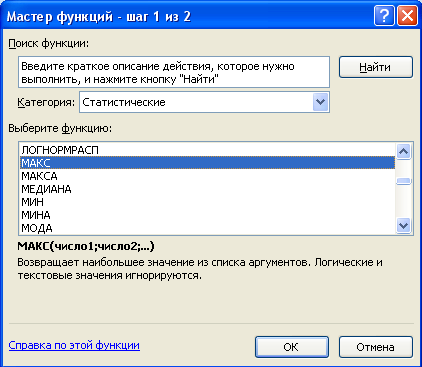422x367 pixels.
Task: Open the Справка по этой функции link
Action: coord(74,345)
